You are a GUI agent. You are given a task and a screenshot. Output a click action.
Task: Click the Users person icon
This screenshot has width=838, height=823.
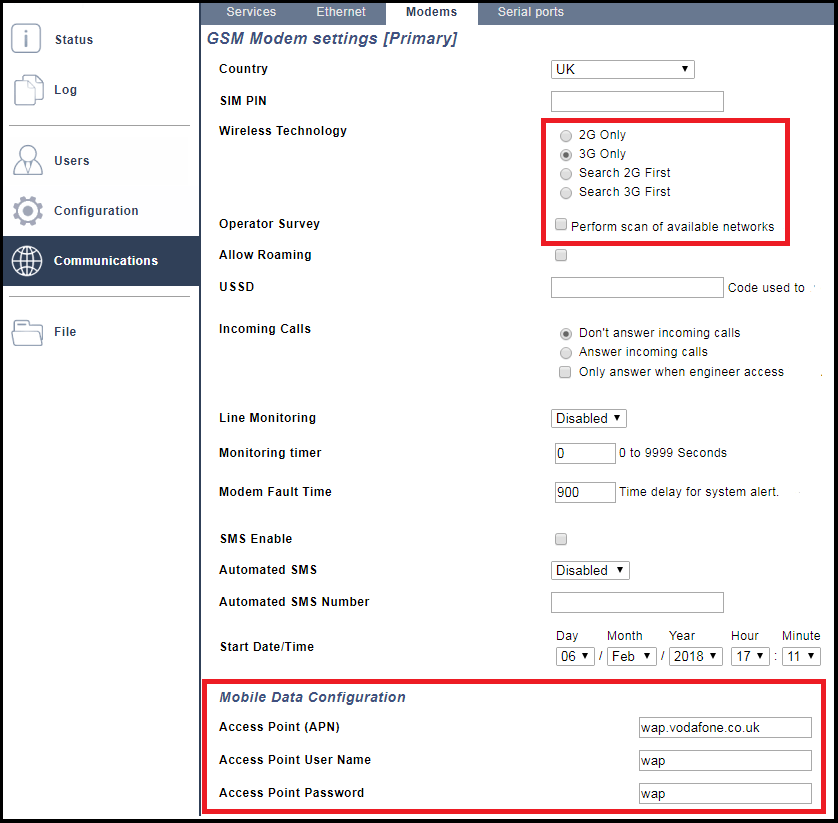click(28, 160)
